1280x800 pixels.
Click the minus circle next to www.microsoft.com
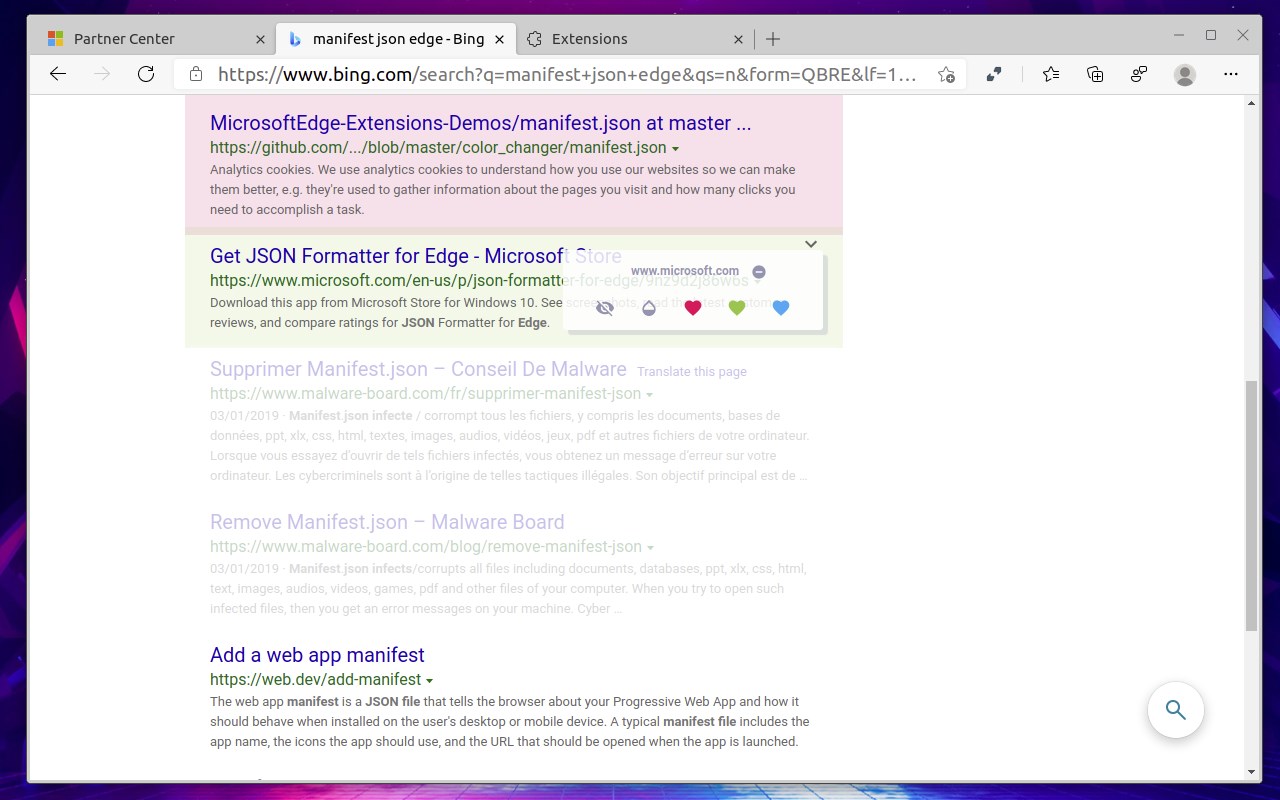759,272
